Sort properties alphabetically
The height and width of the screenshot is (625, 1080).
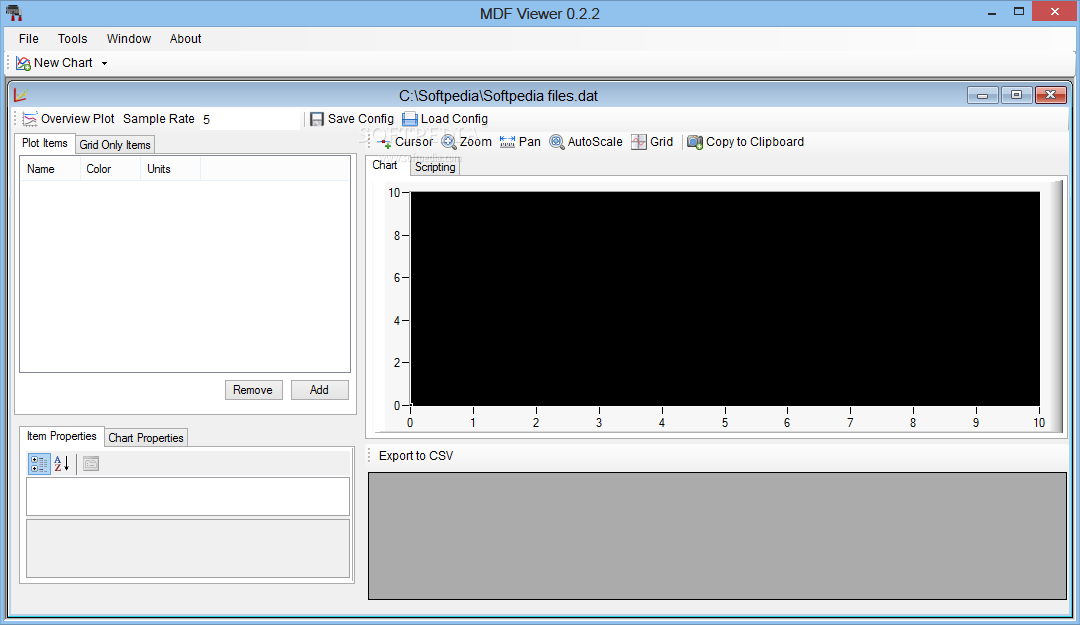click(61, 464)
